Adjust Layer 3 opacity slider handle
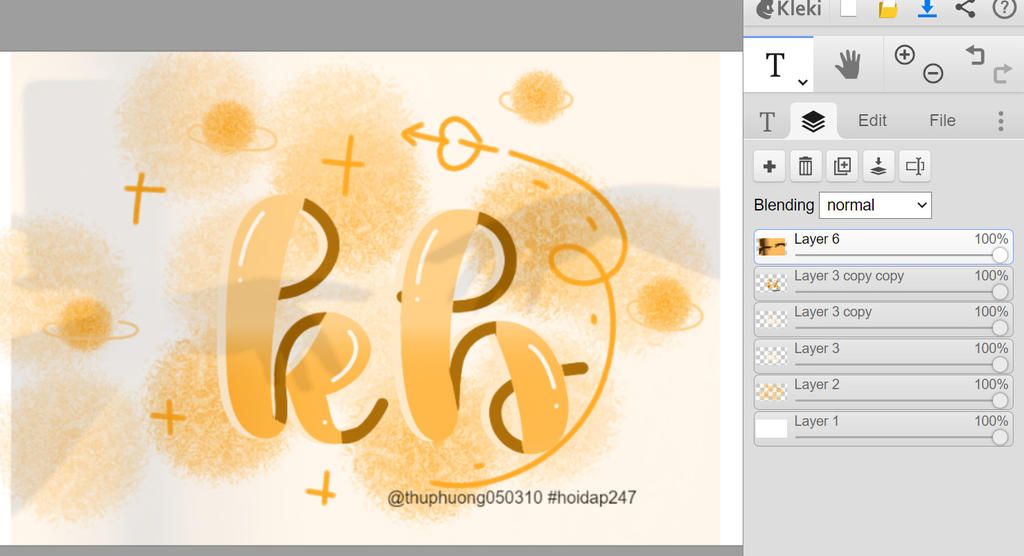The width and height of the screenshot is (1024, 556). tap(999, 364)
